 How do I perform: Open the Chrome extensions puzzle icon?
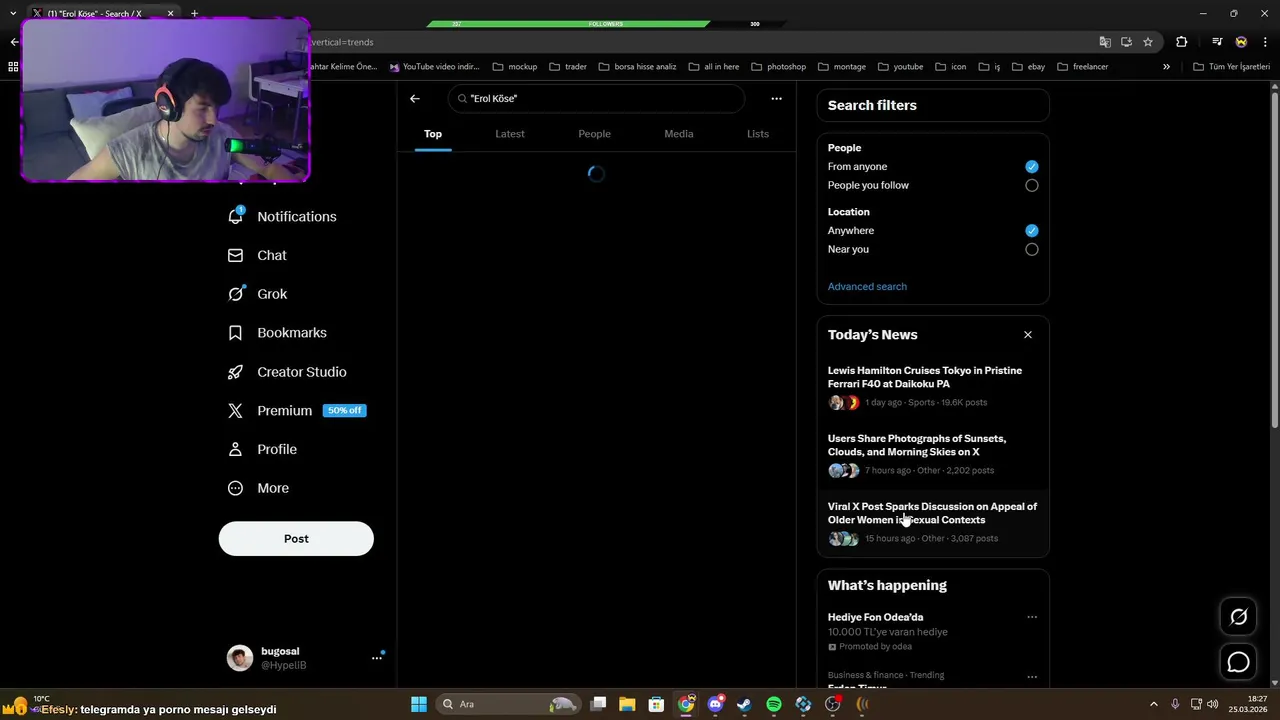(1182, 42)
